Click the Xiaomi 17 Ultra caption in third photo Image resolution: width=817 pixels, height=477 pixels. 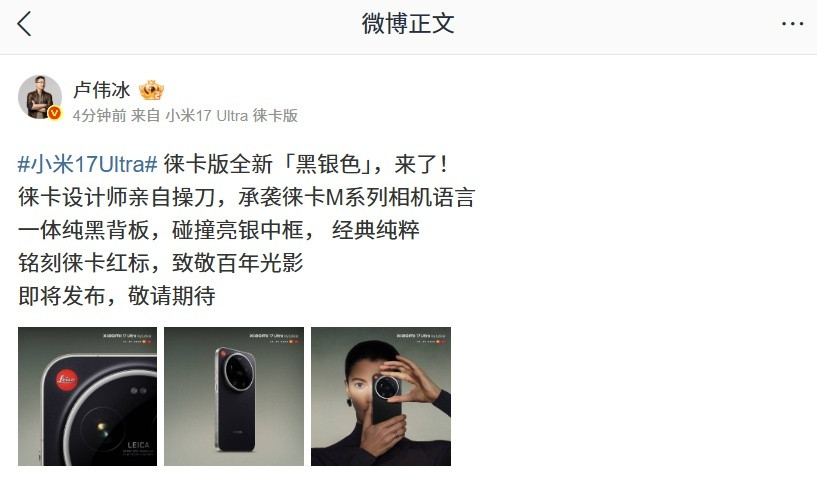(x=420, y=336)
